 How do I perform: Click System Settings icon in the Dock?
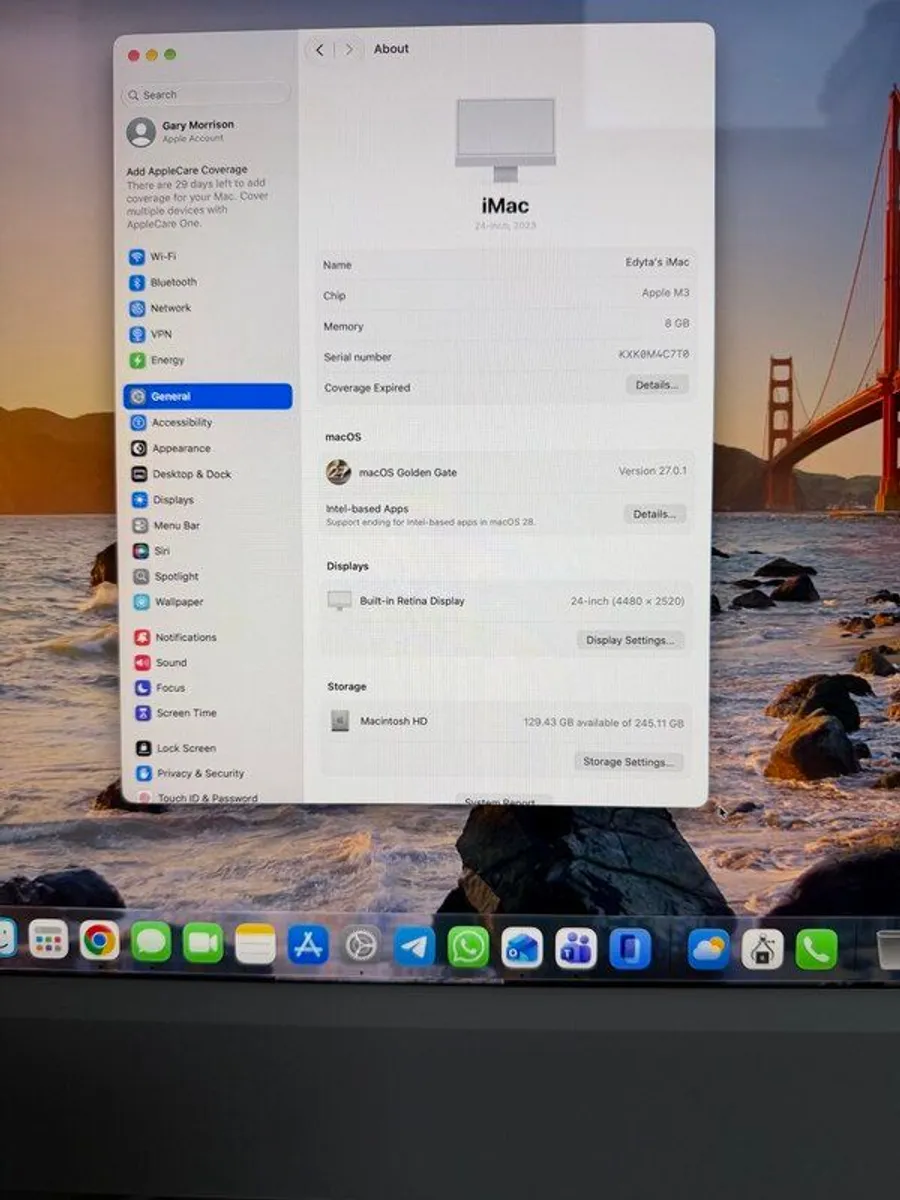pyautogui.click(x=361, y=945)
